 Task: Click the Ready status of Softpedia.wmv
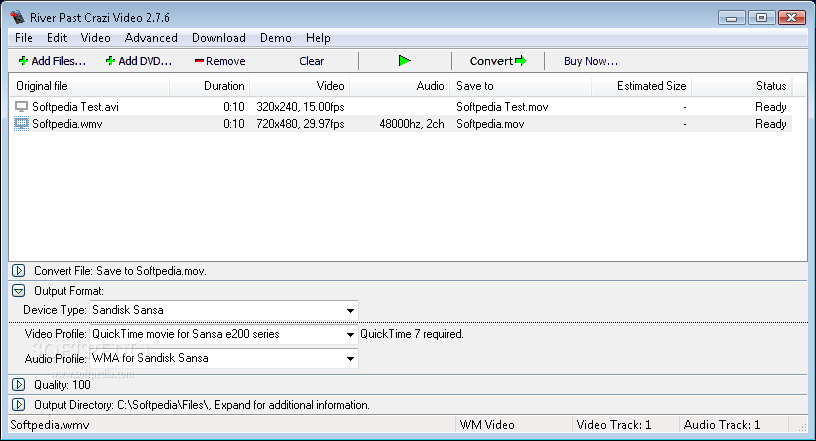coord(771,124)
